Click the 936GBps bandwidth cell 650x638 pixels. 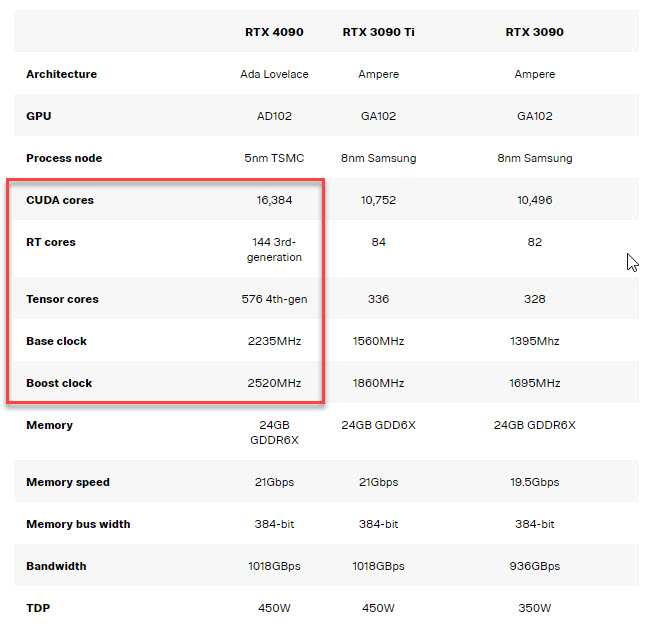[x=534, y=566]
